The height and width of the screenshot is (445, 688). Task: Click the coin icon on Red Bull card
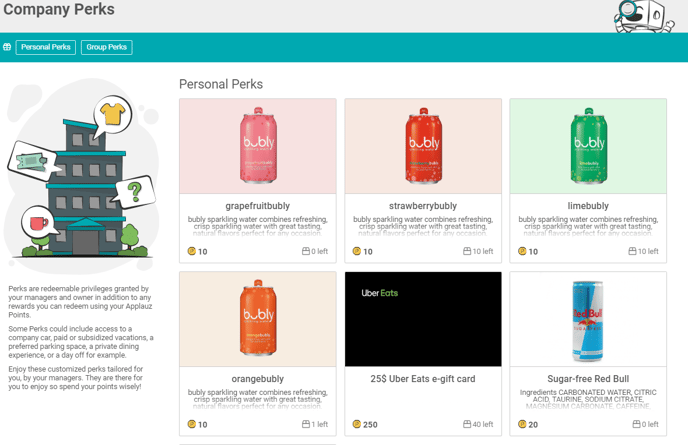point(522,425)
